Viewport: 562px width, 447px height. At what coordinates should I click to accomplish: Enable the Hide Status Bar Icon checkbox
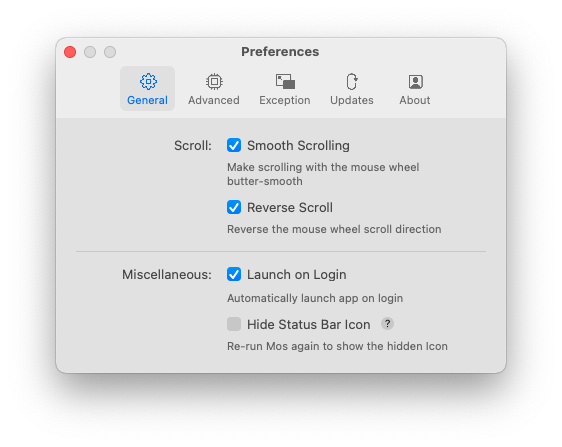(x=234, y=324)
